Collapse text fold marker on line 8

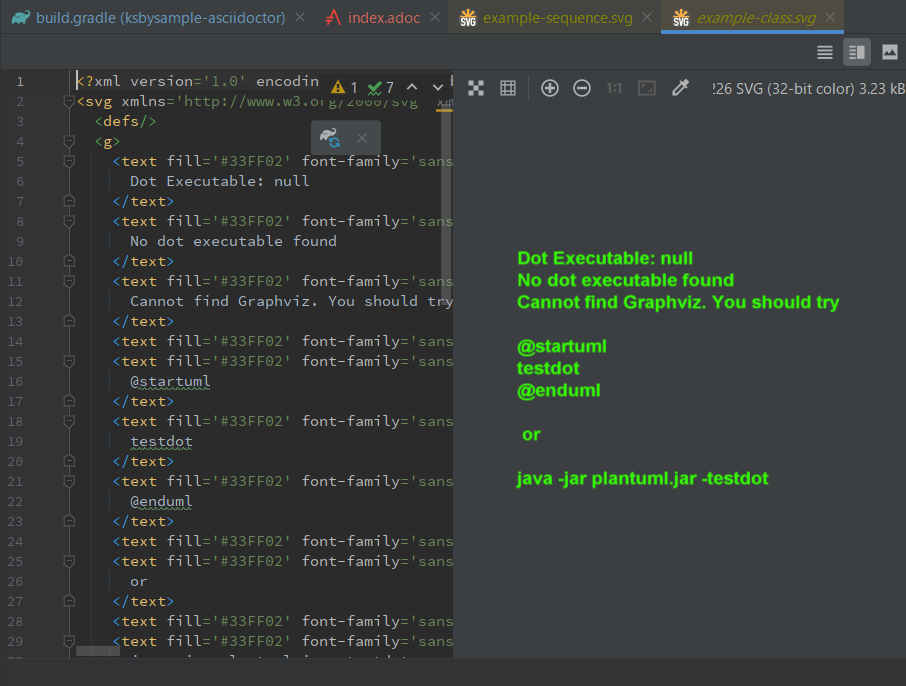pyautogui.click(x=69, y=221)
